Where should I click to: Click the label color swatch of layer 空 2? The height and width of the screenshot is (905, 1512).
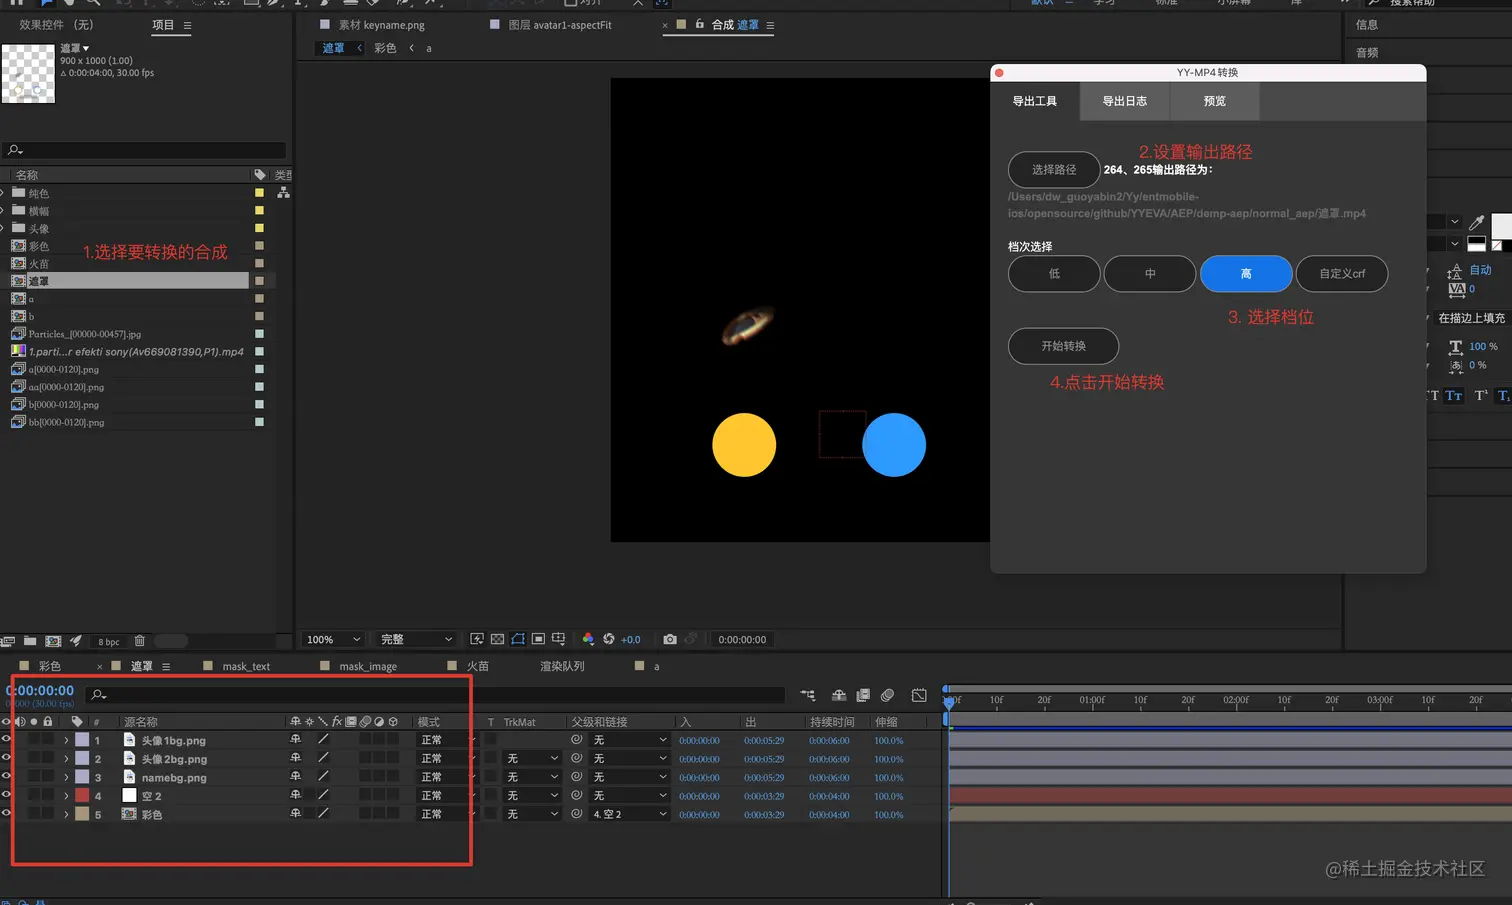click(x=82, y=795)
